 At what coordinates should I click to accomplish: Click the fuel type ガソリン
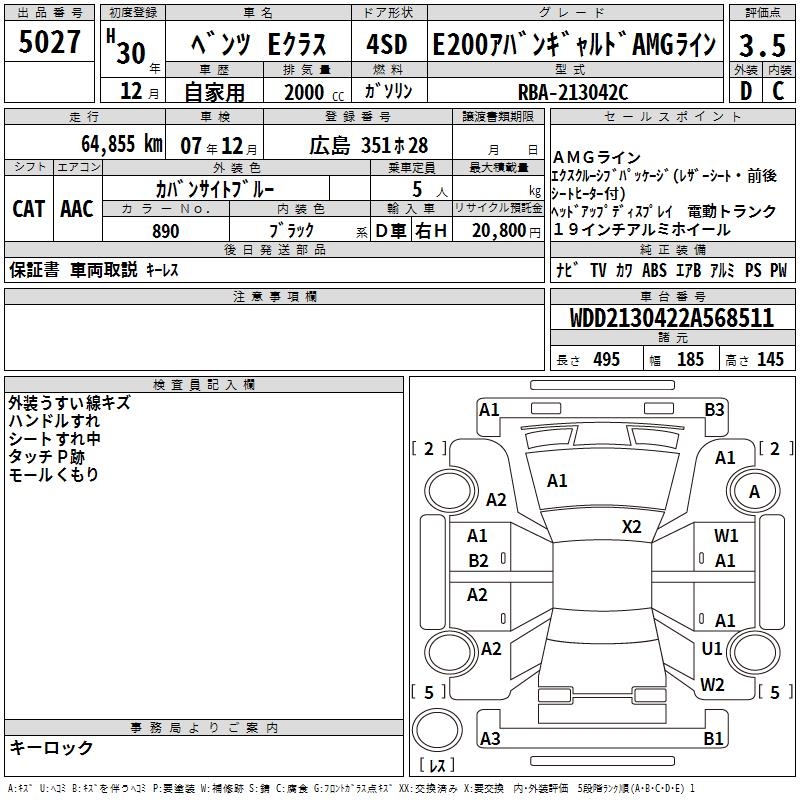tap(388, 91)
